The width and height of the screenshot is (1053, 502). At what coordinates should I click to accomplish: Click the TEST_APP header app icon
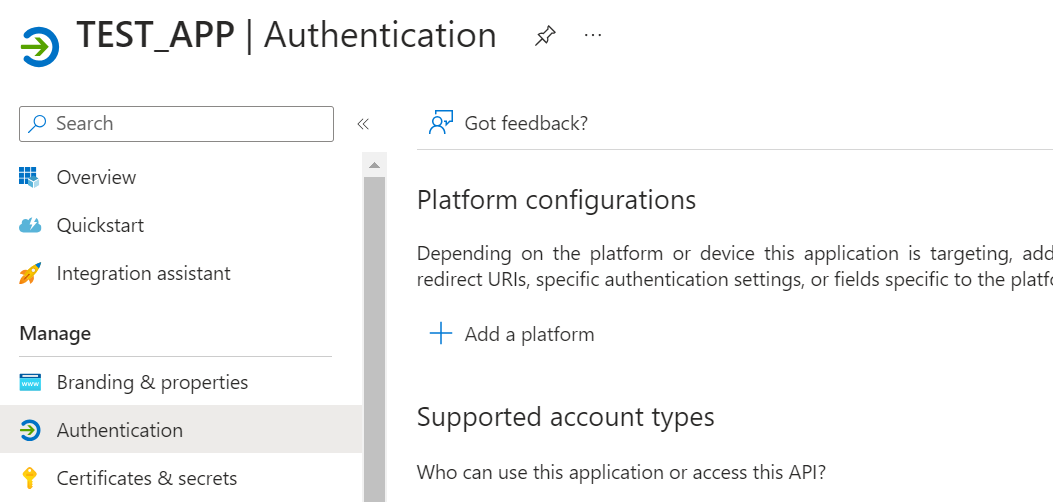pyautogui.click(x=40, y=46)
